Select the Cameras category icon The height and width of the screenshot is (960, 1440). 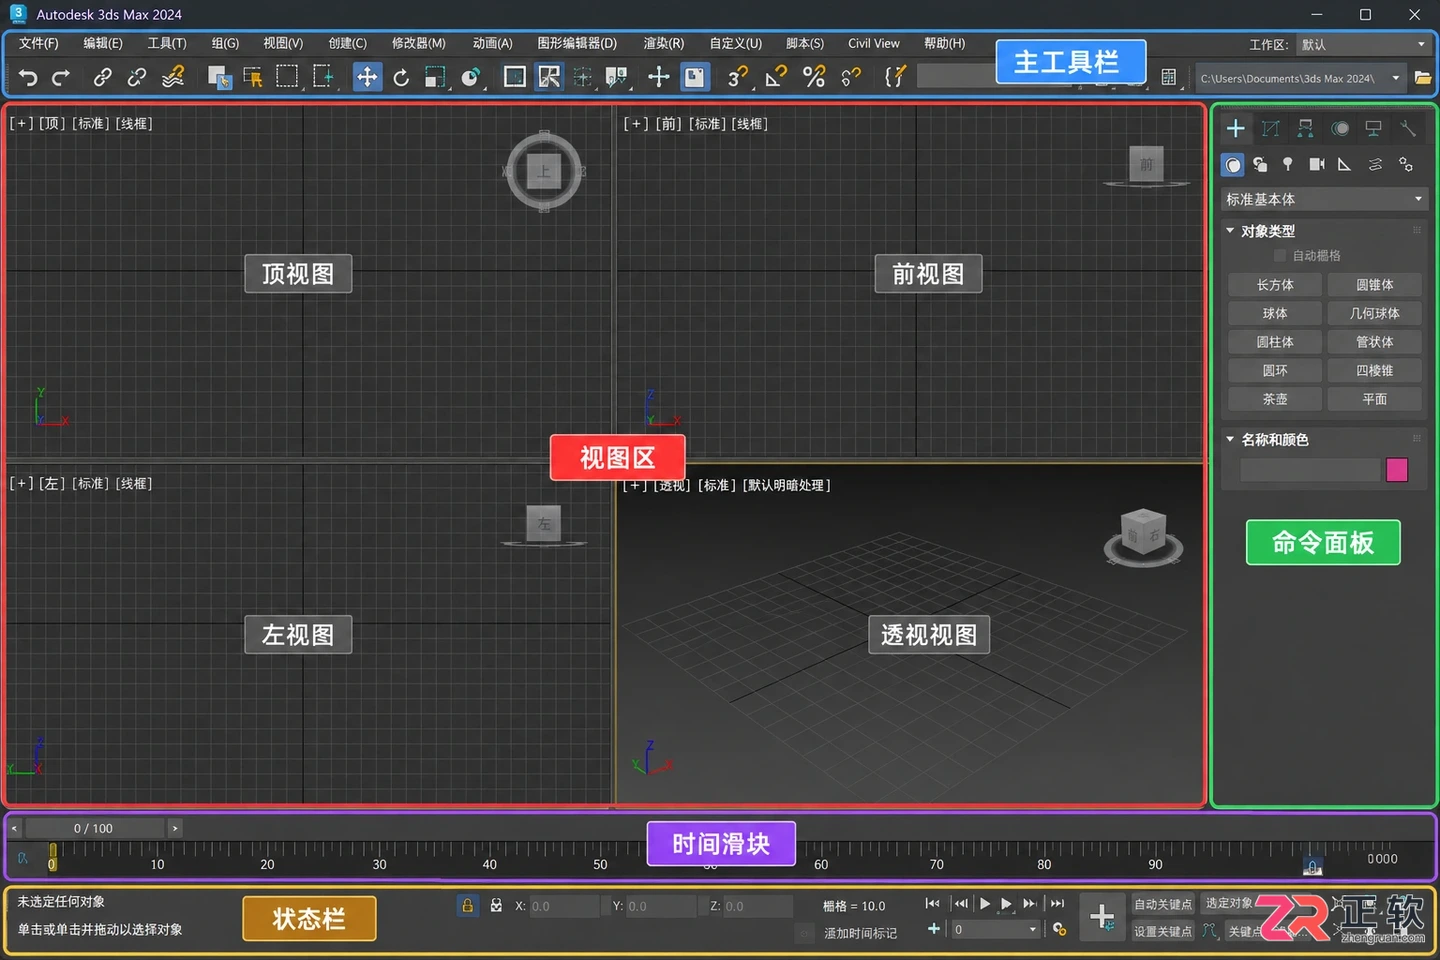(x=1317, y=164)
